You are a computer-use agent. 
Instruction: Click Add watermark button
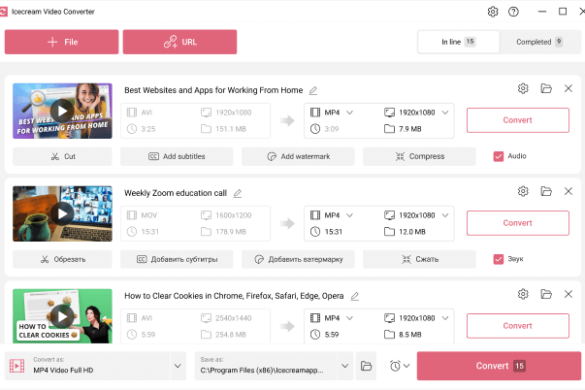[x=298, y=156]
